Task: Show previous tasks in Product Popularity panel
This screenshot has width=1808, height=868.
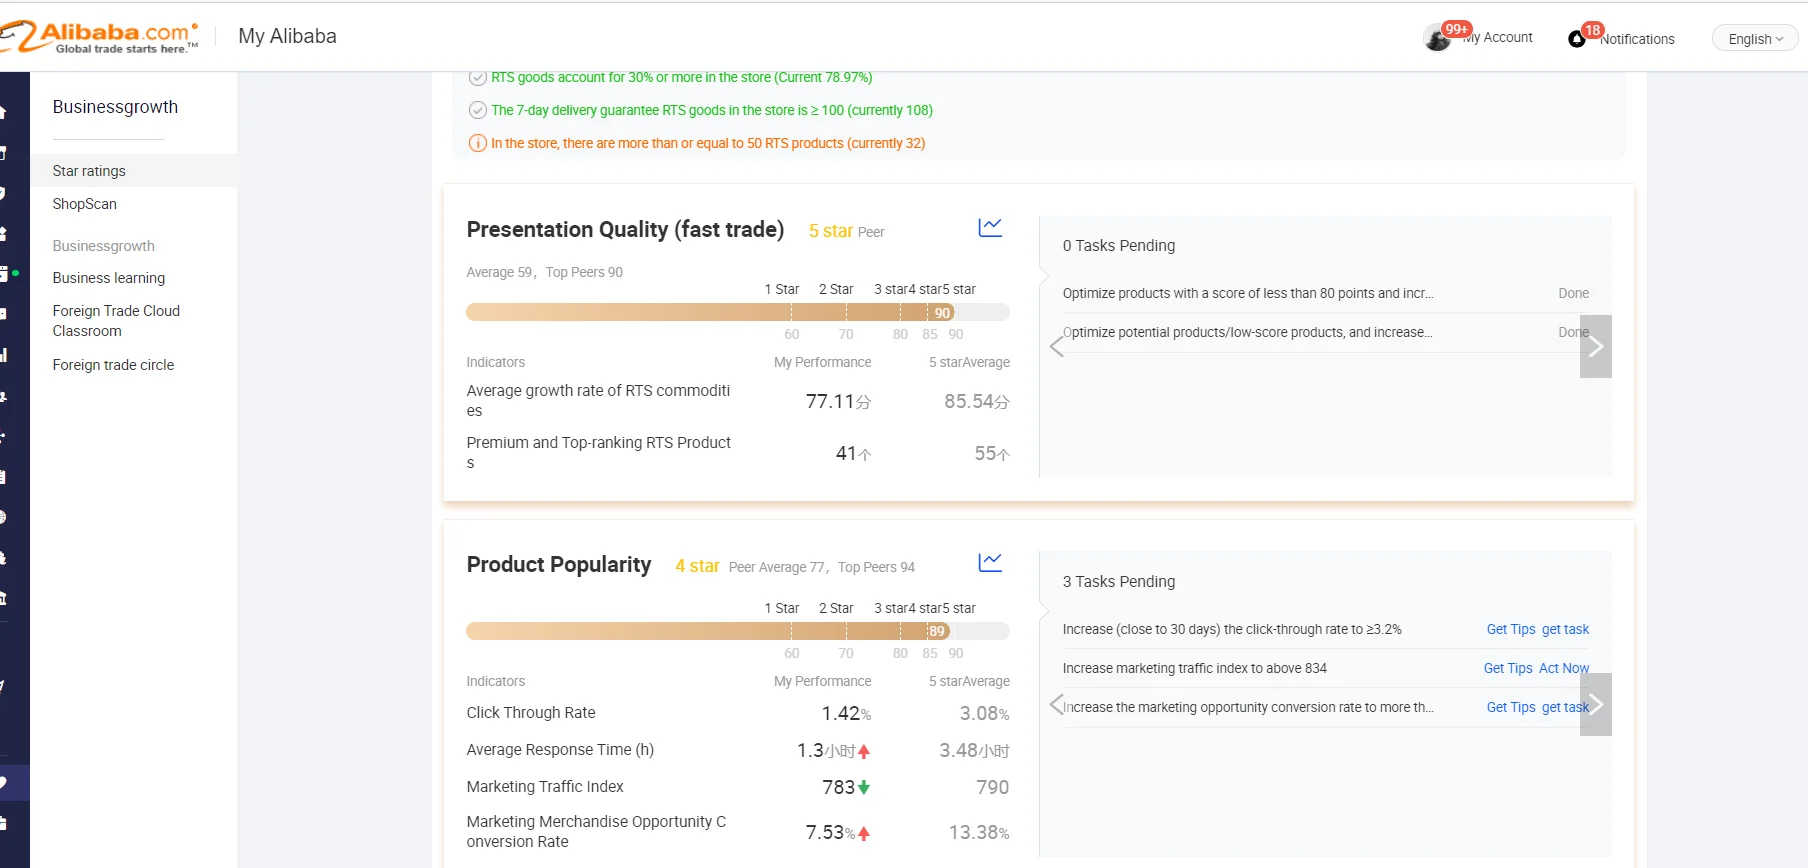Action: (1057, 705)
